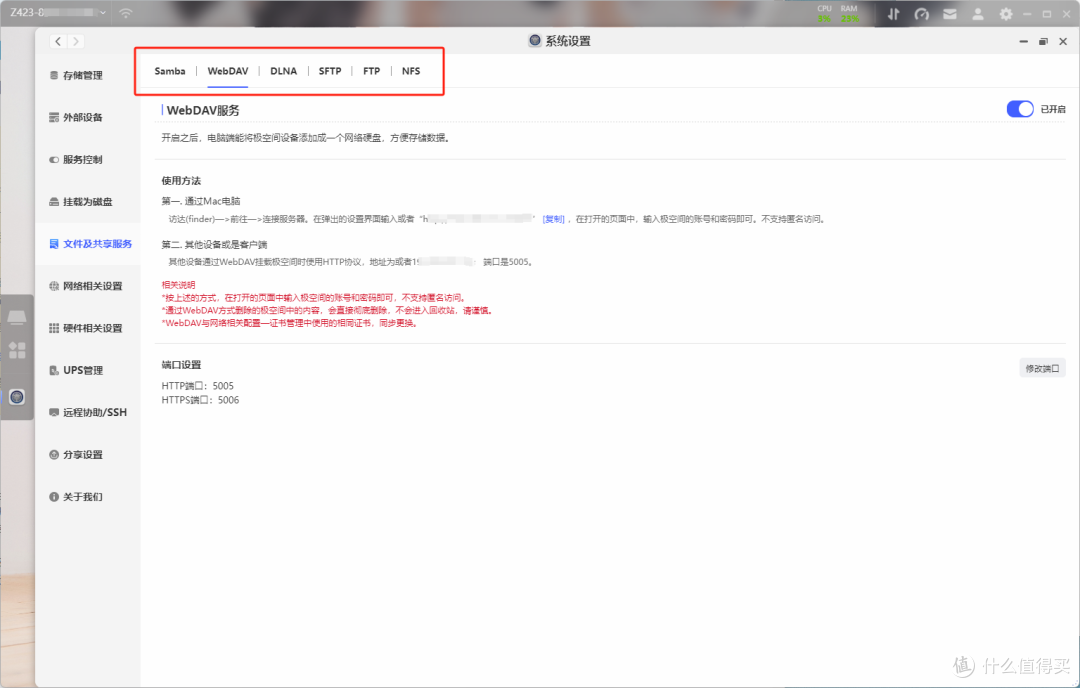Open 存储管理 storage management section
Image resolution: width=1080 pixels, height=688 pixels.
coord(76,75)
